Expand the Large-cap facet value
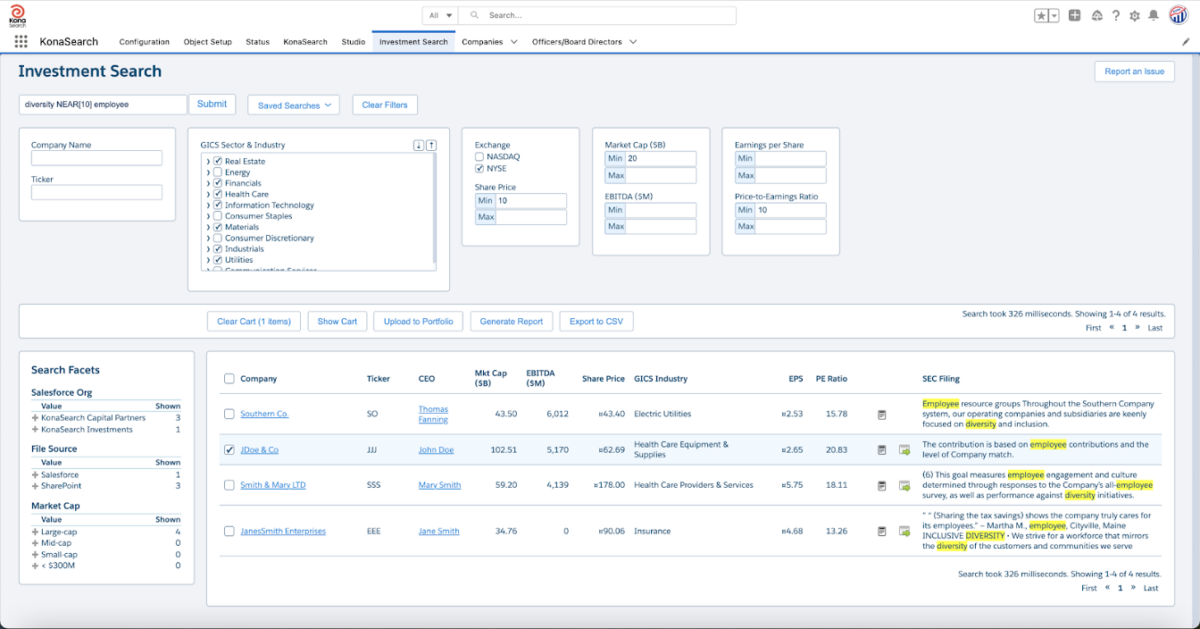The height and width of the screenshot is (629, 1200). 35,532
